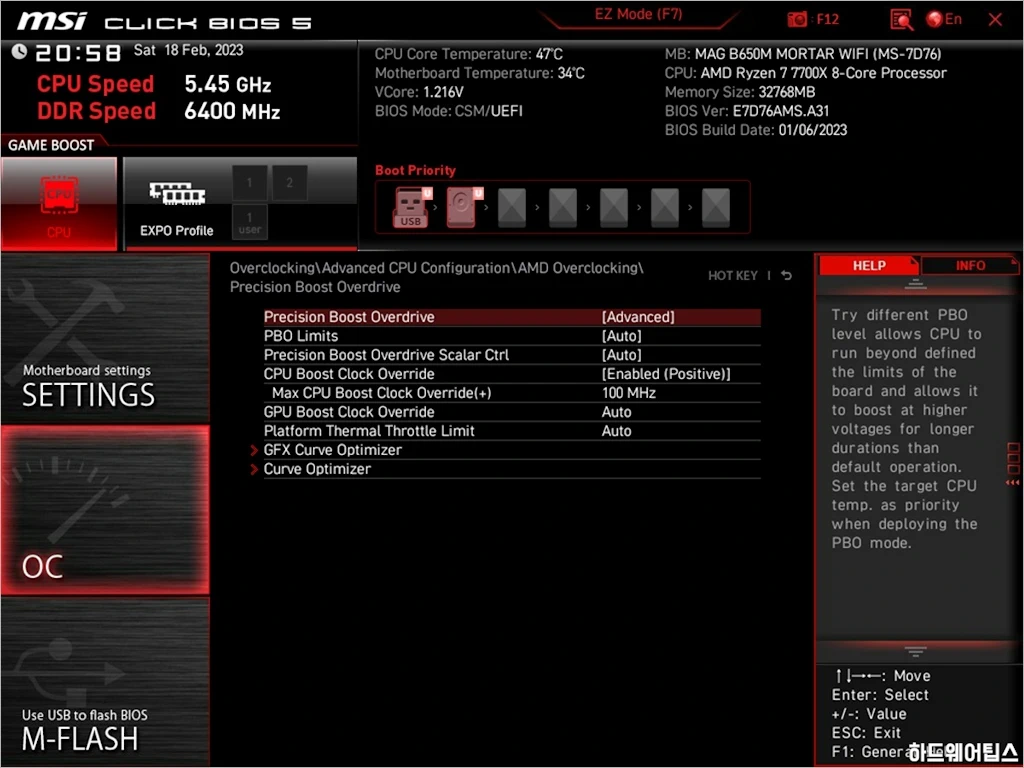Image resolution: width=1024 pixels, height=768 pixels.
Task: Click the Memory Size 32768MB text
Action: point(740,92)
